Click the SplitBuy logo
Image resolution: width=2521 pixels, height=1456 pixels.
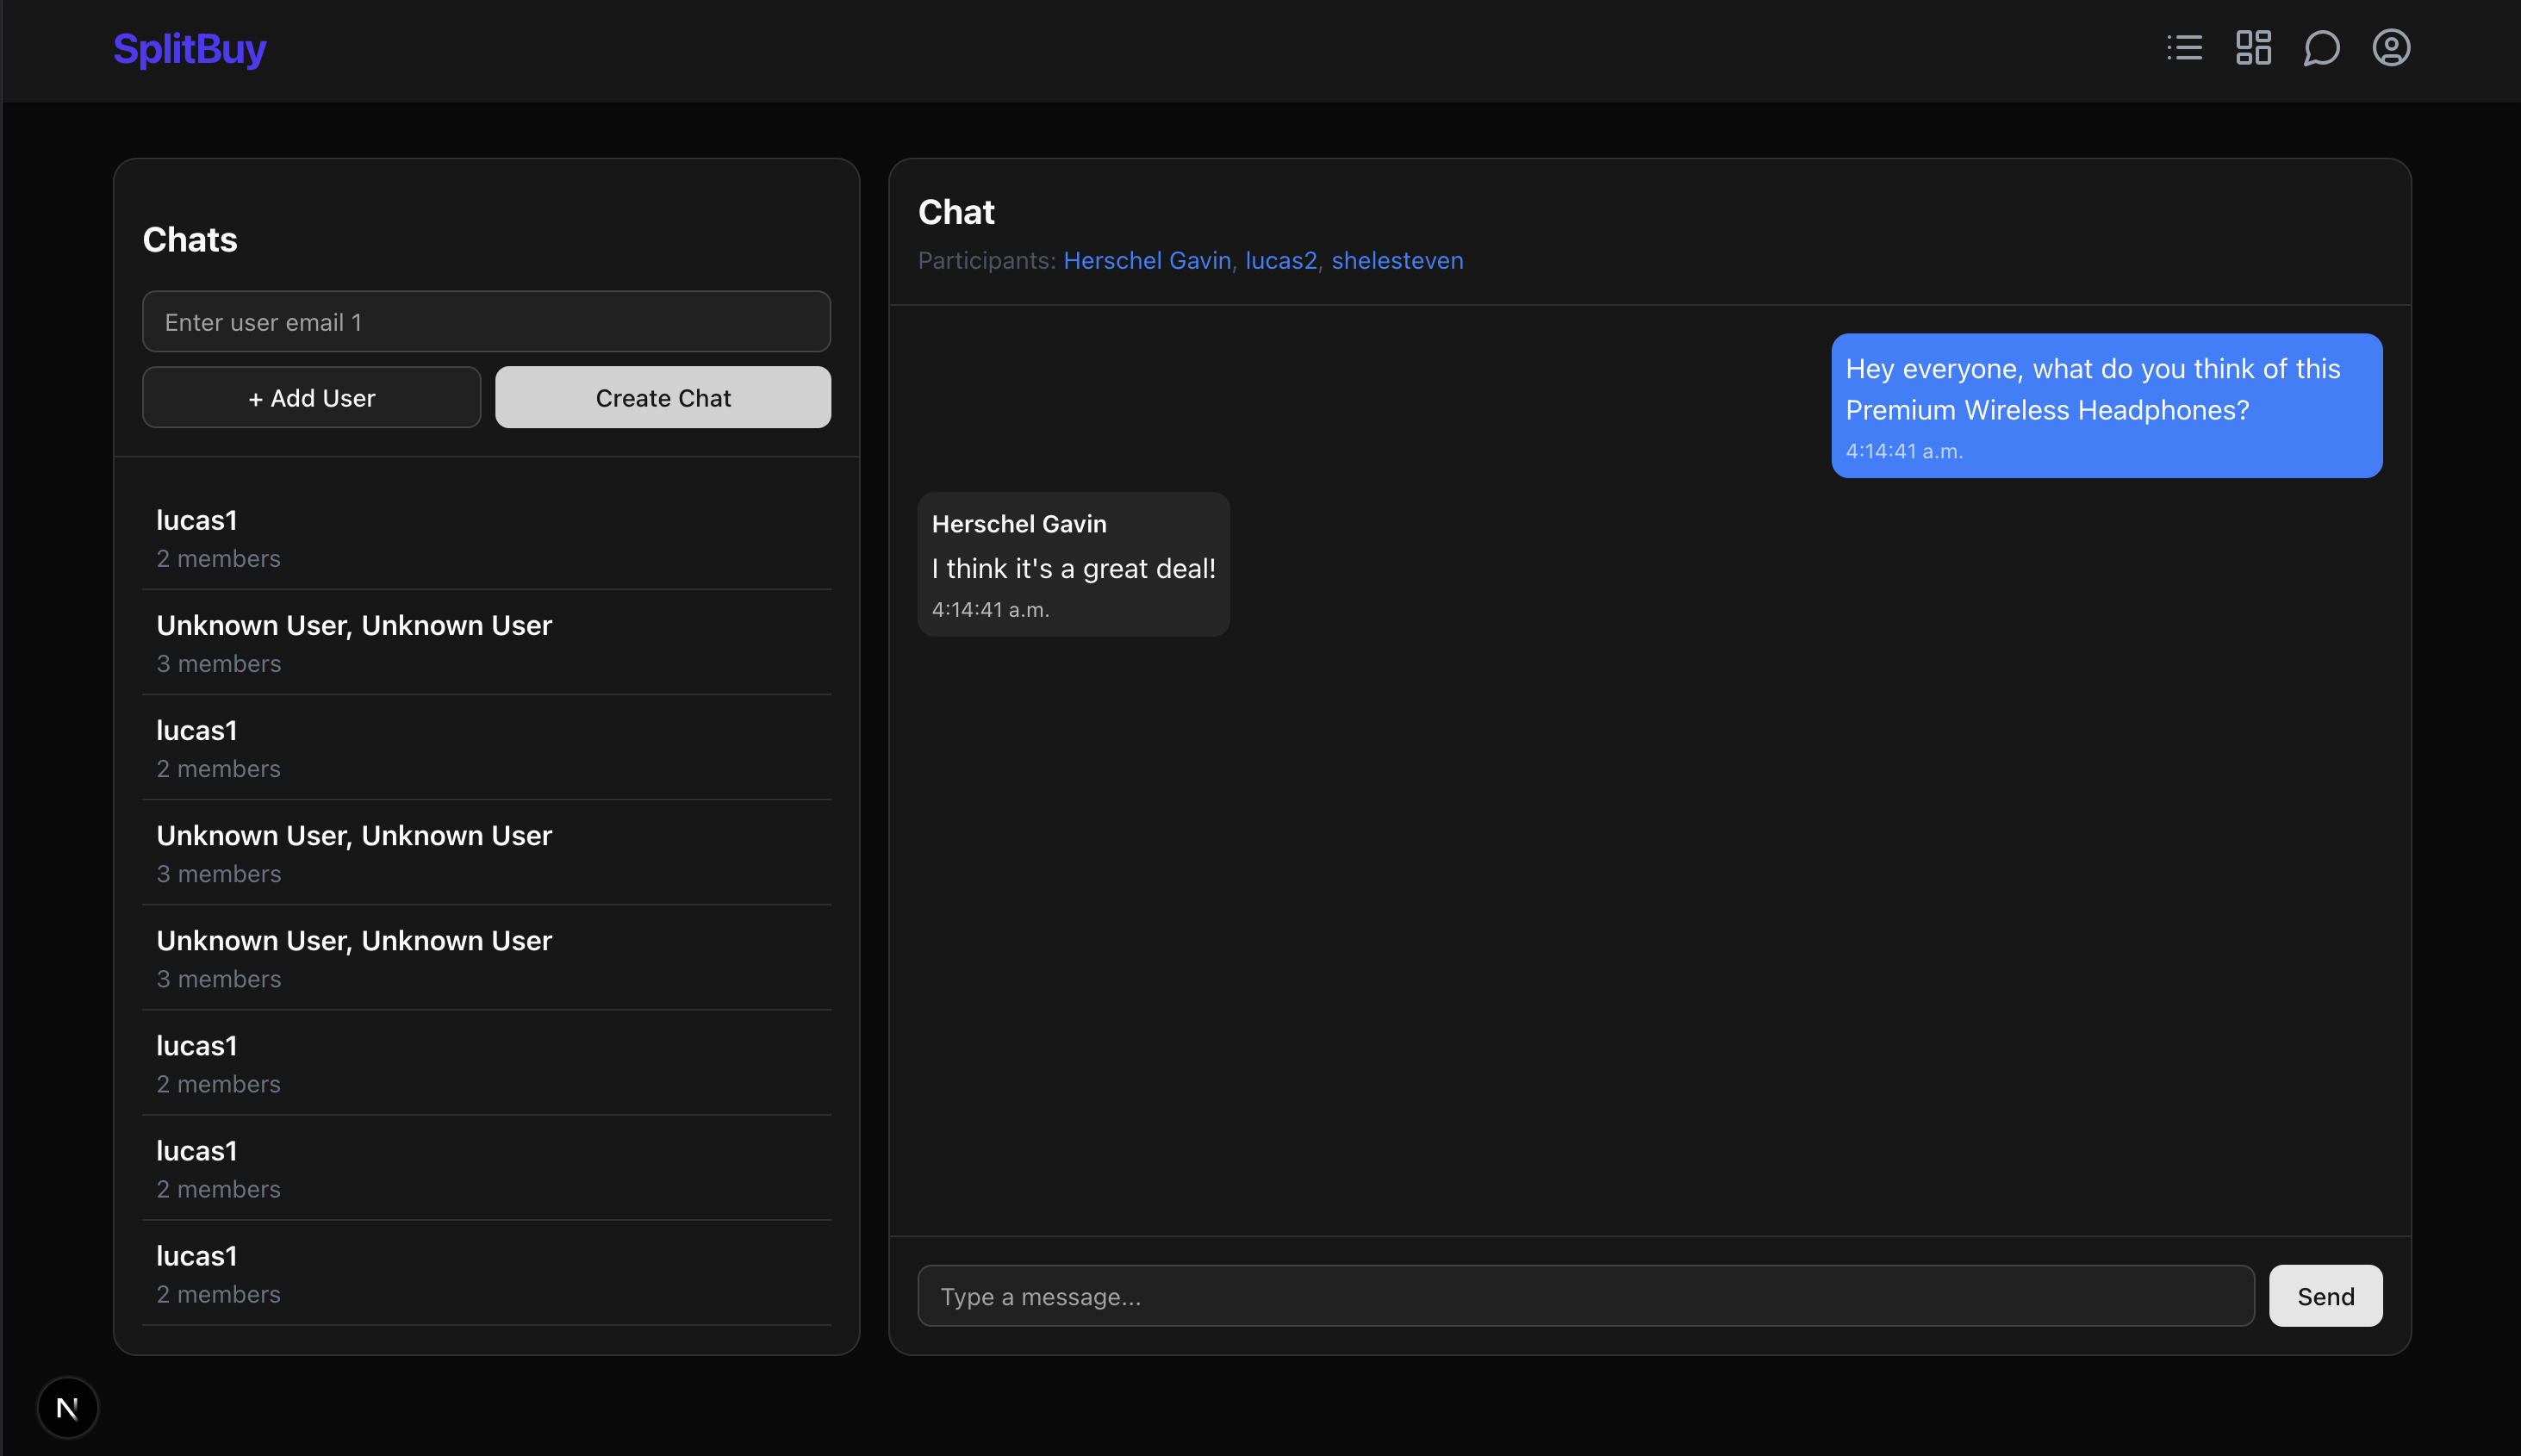189,49
